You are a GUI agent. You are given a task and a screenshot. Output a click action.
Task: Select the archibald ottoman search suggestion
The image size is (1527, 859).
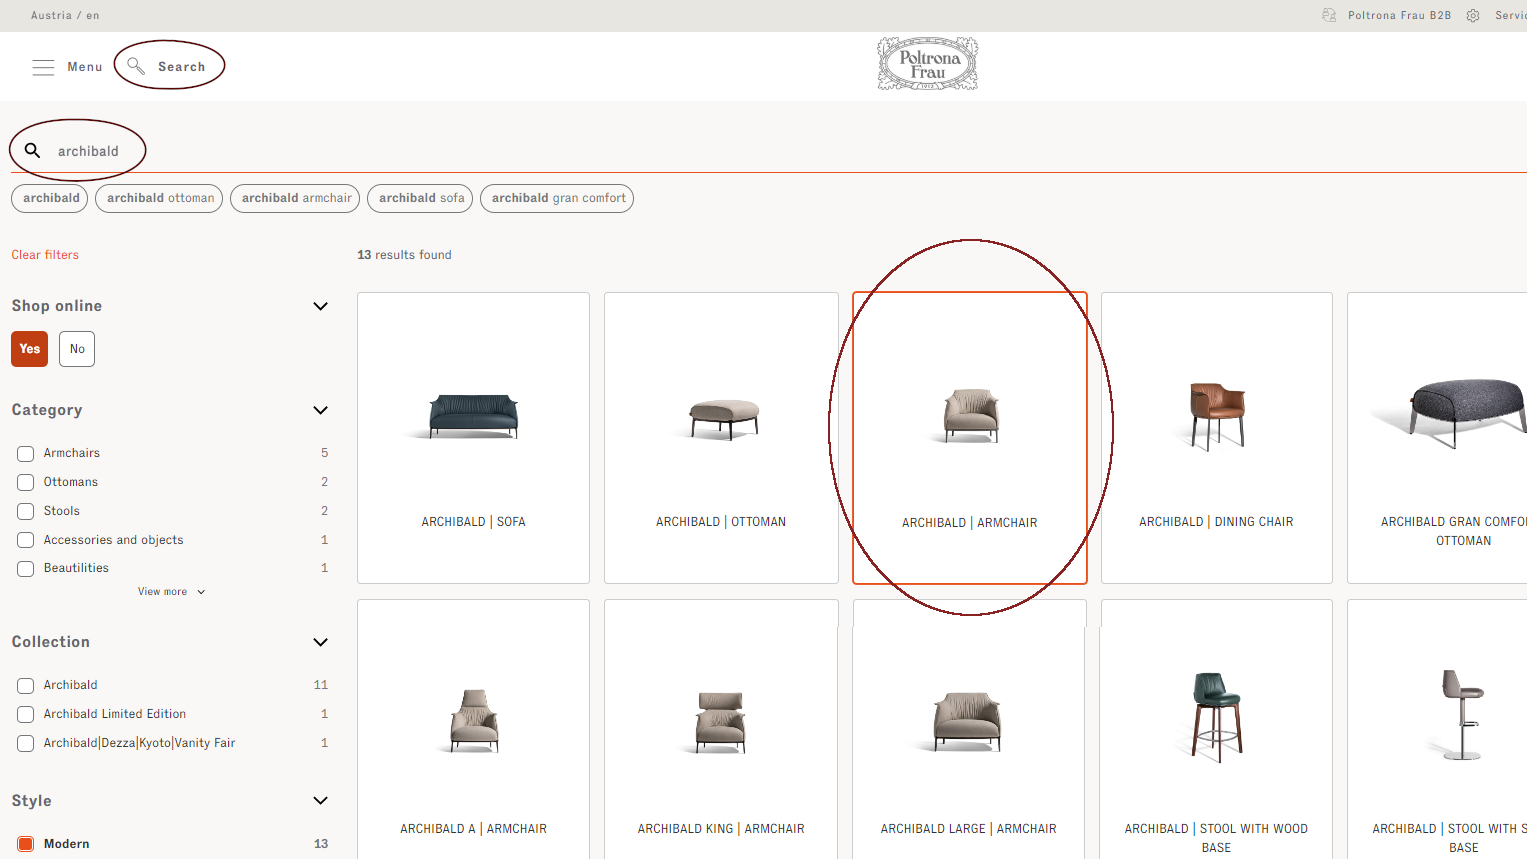(158, 198)
